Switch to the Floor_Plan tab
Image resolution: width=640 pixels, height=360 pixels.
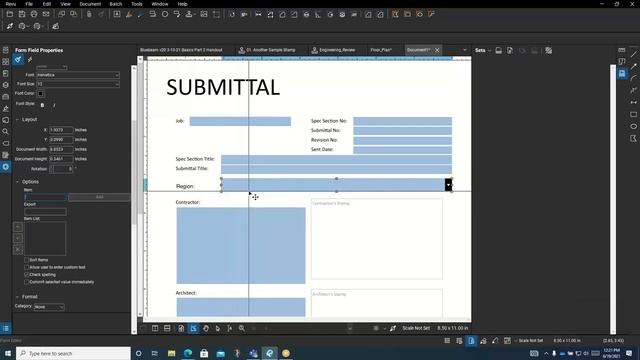381,50
